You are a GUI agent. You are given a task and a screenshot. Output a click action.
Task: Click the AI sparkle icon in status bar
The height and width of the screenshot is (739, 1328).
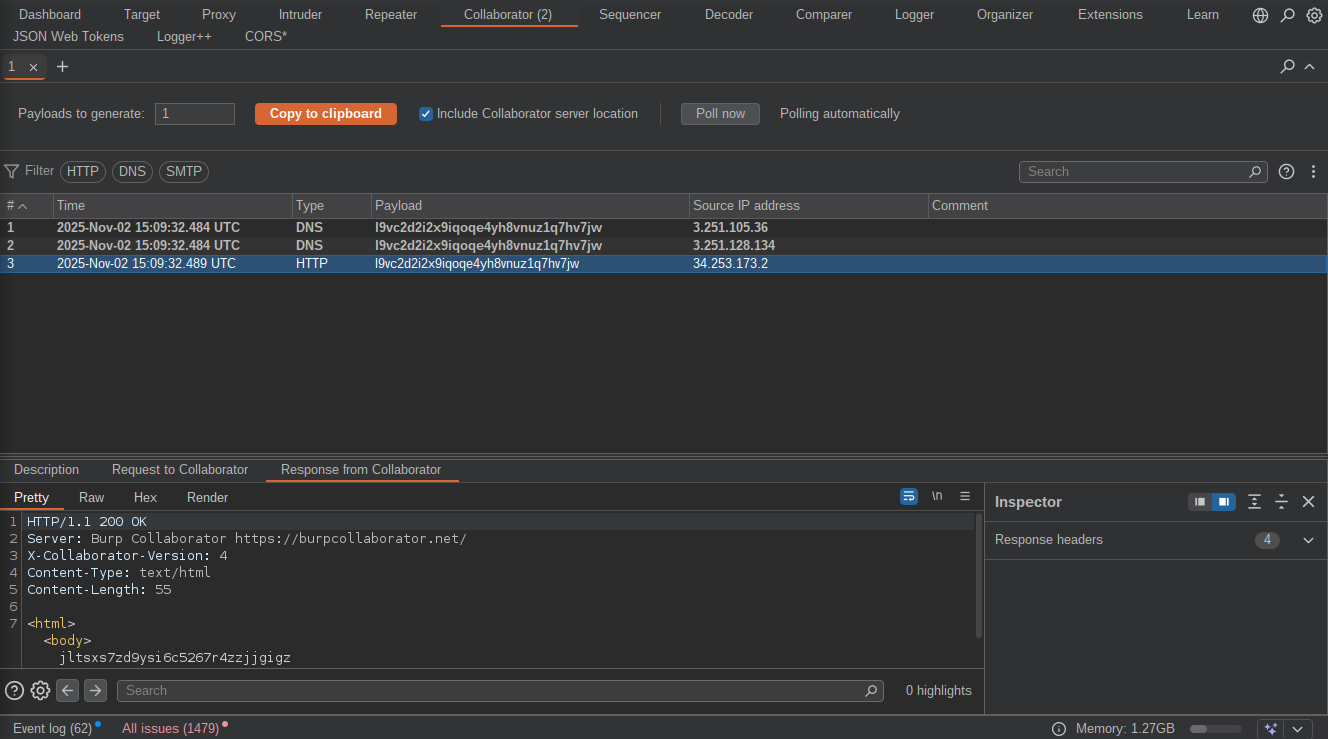(x=1270, y=729)
